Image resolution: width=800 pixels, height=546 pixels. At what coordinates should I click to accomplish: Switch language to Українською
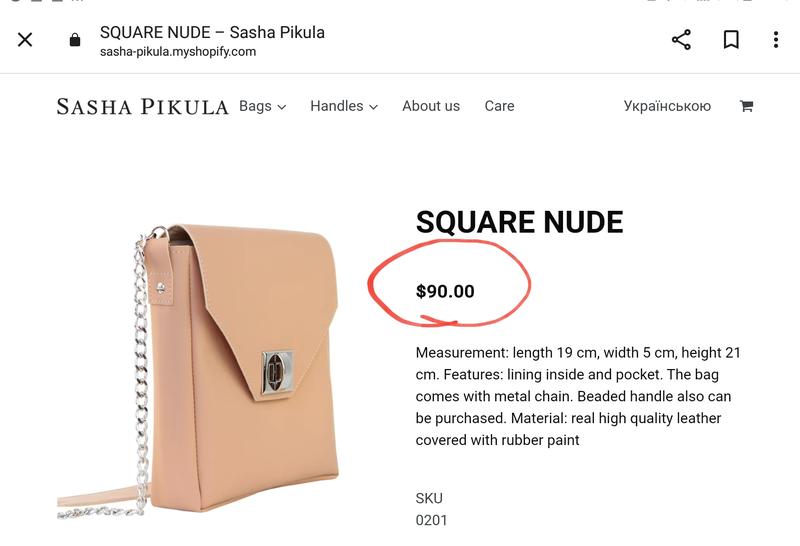(x=667, y=106)
